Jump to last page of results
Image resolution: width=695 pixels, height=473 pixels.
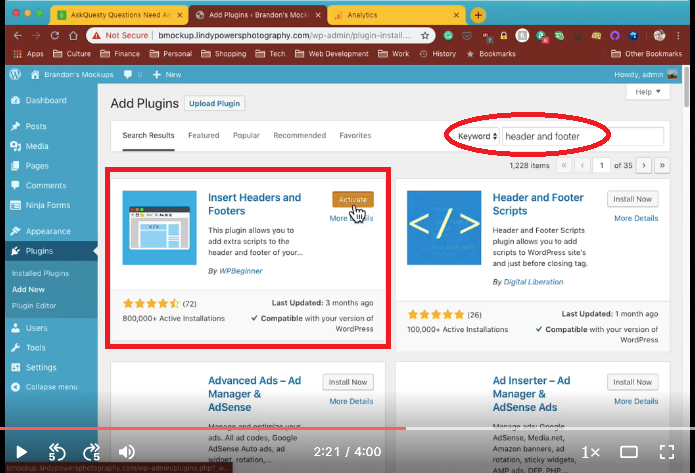pos(662,165)
